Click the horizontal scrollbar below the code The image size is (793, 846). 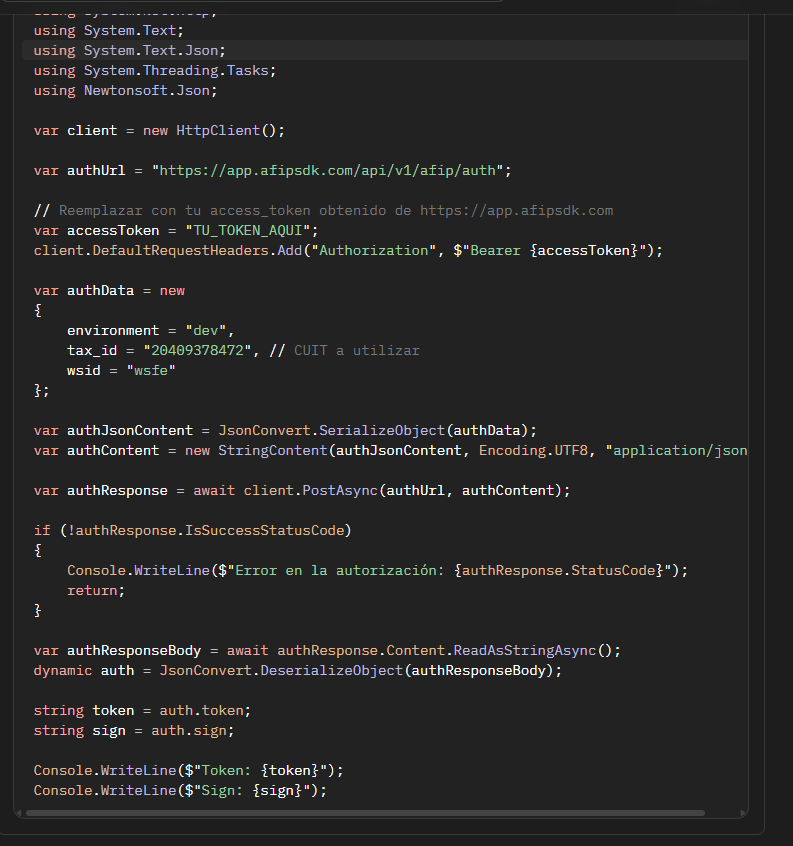pyautogui.click(x=365, y=813)
